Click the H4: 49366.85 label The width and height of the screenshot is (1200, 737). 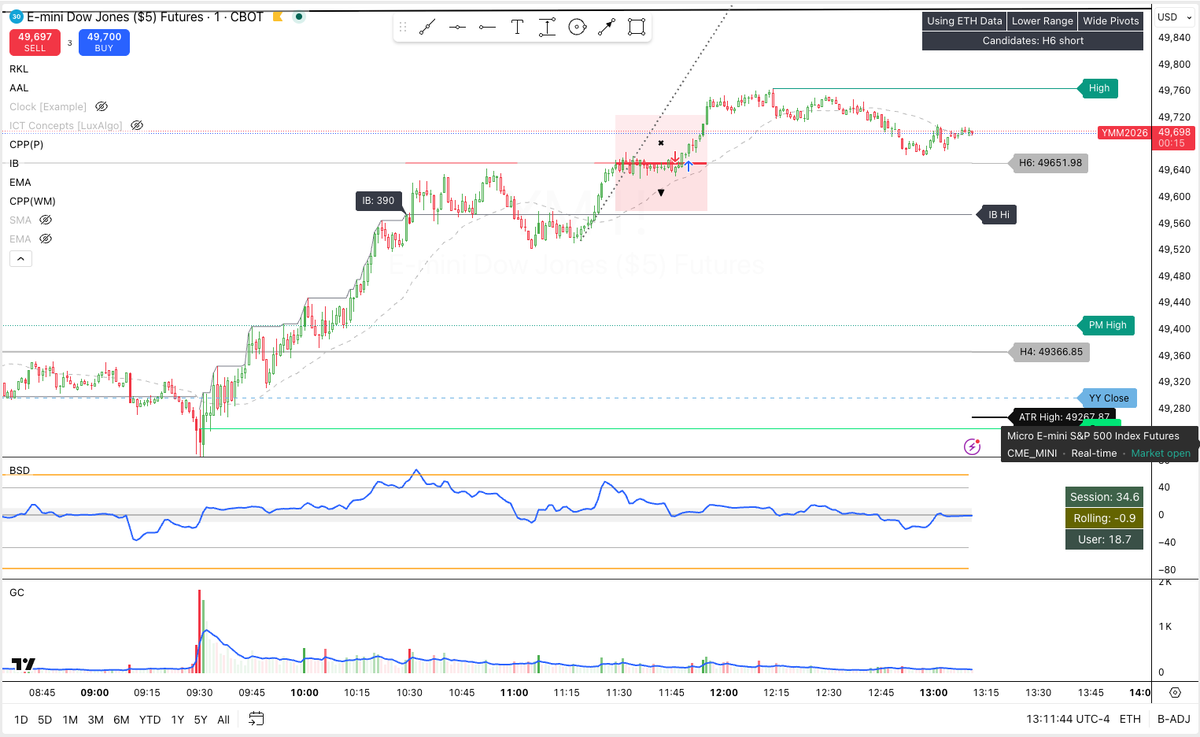coord(1050,352)
